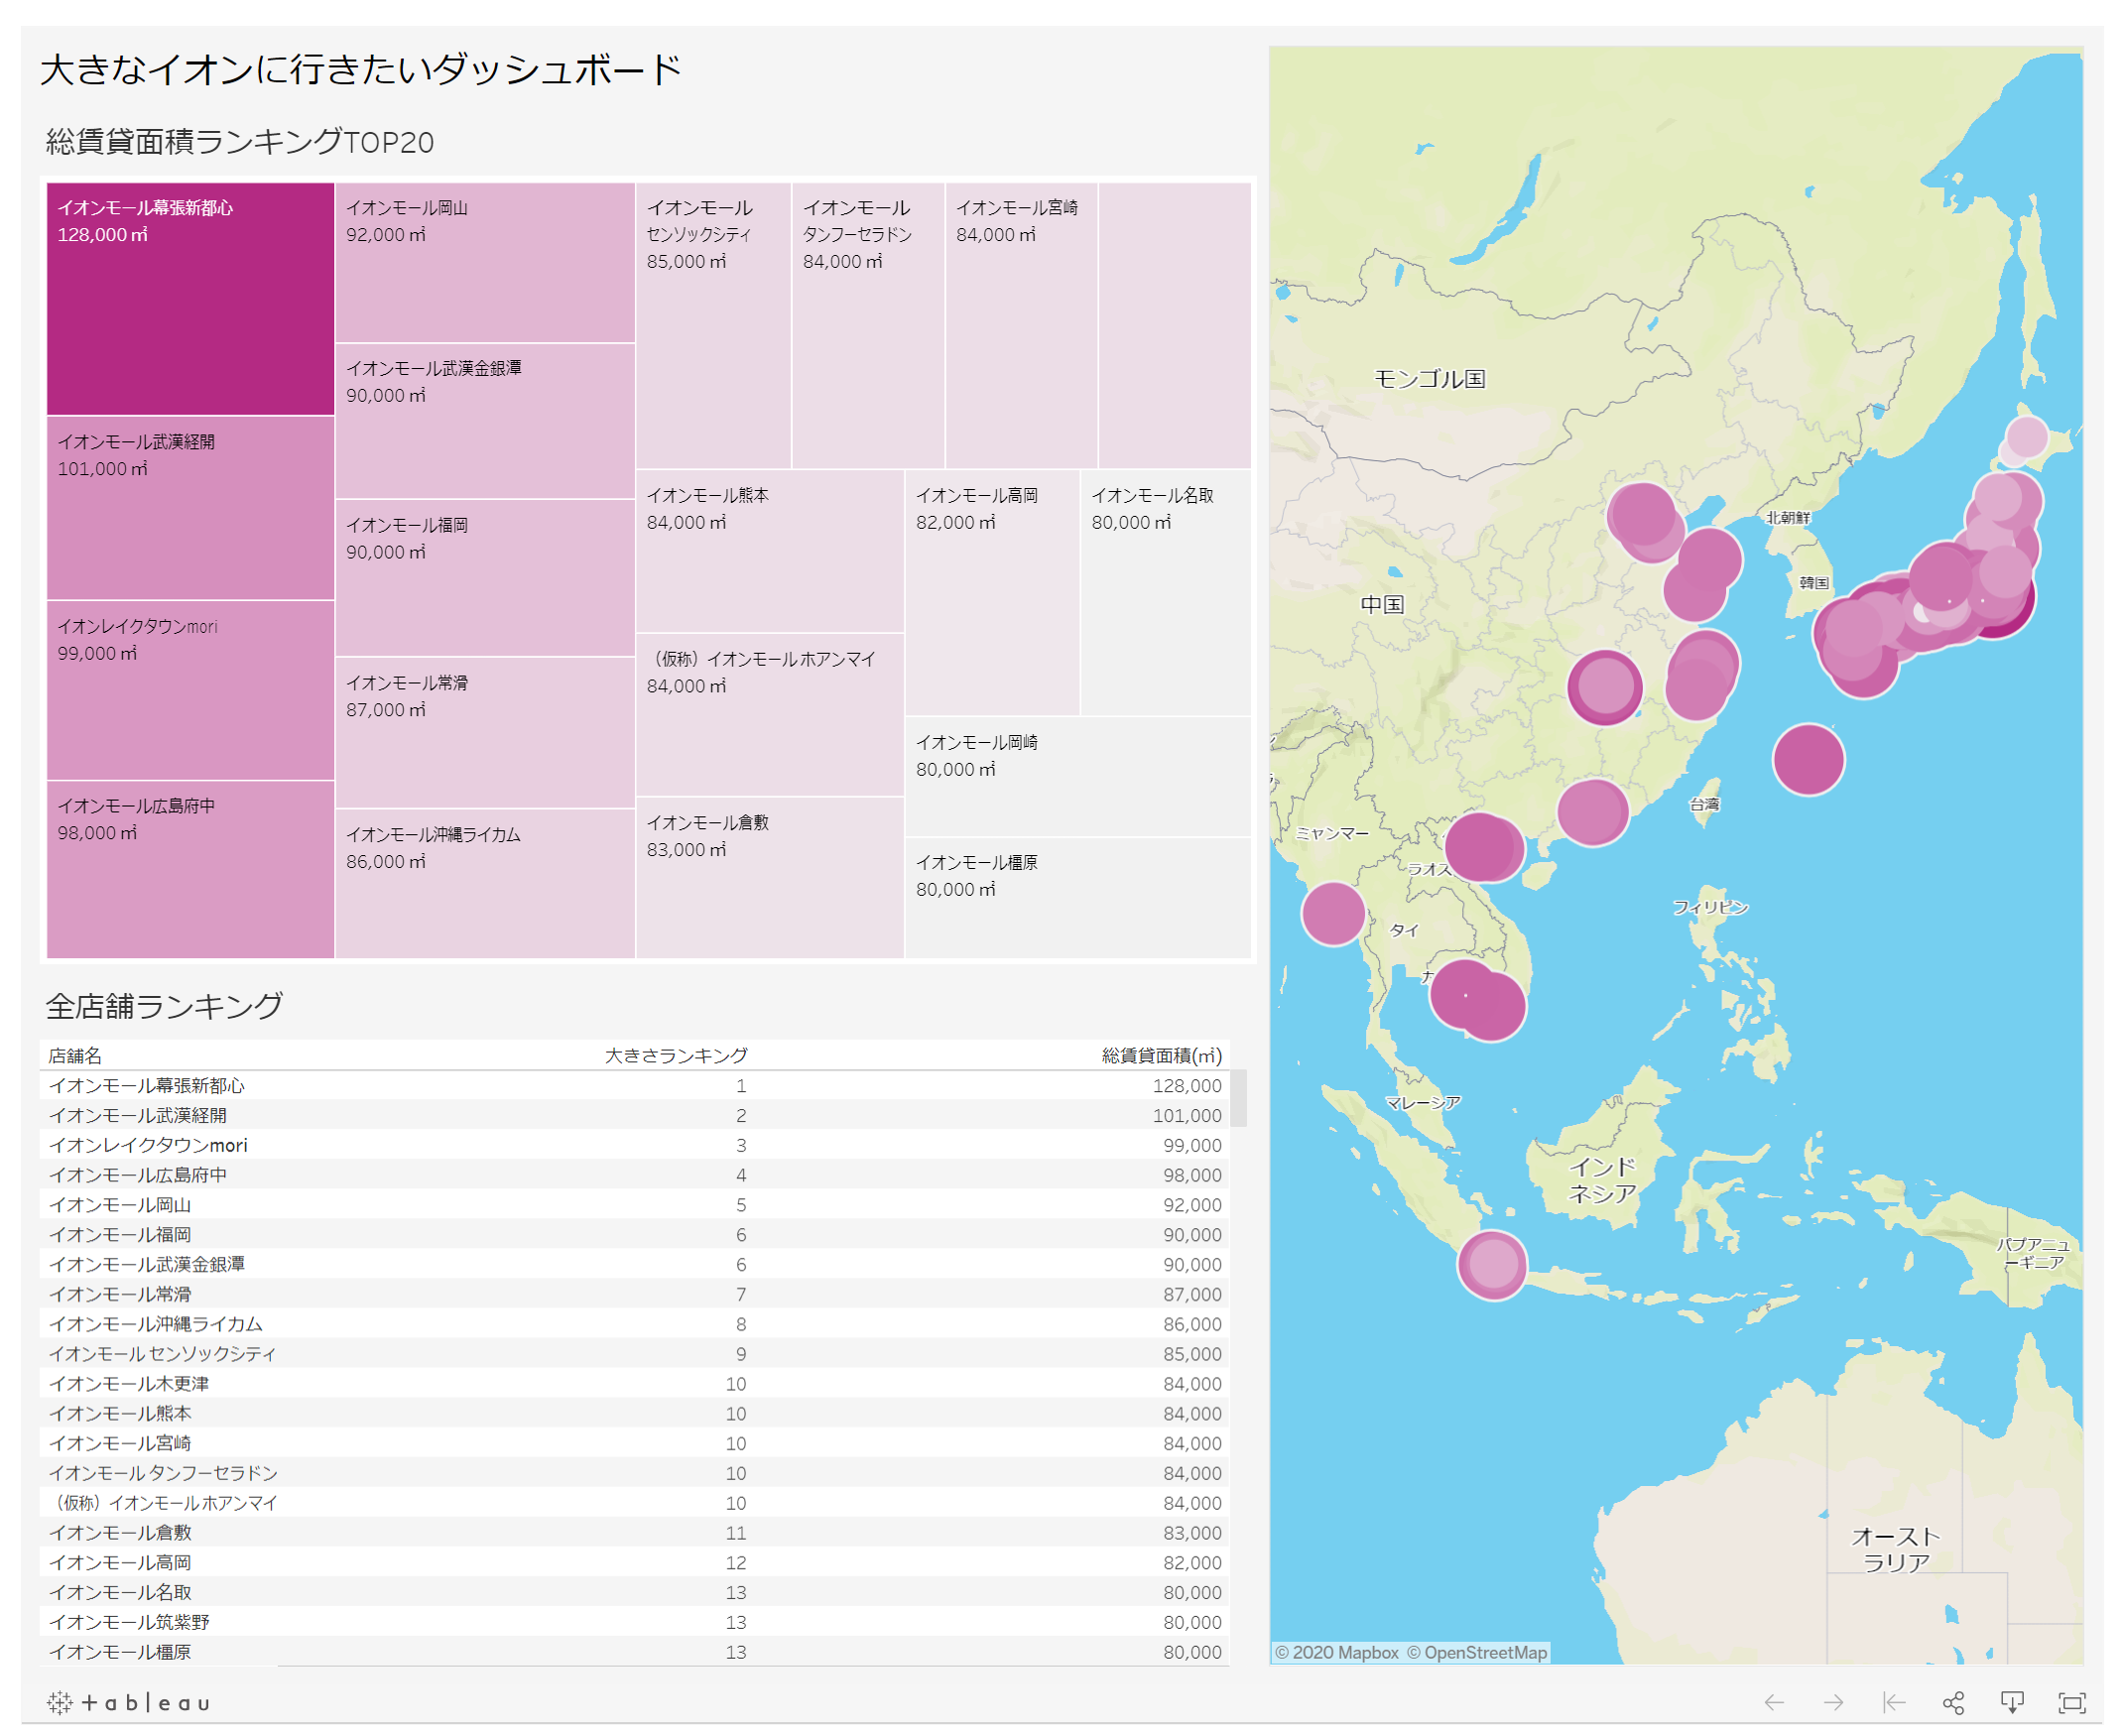Click the pale bubble on Hokkaido
Viewport: 2124px width, 1736px height.
(2028, 437)
